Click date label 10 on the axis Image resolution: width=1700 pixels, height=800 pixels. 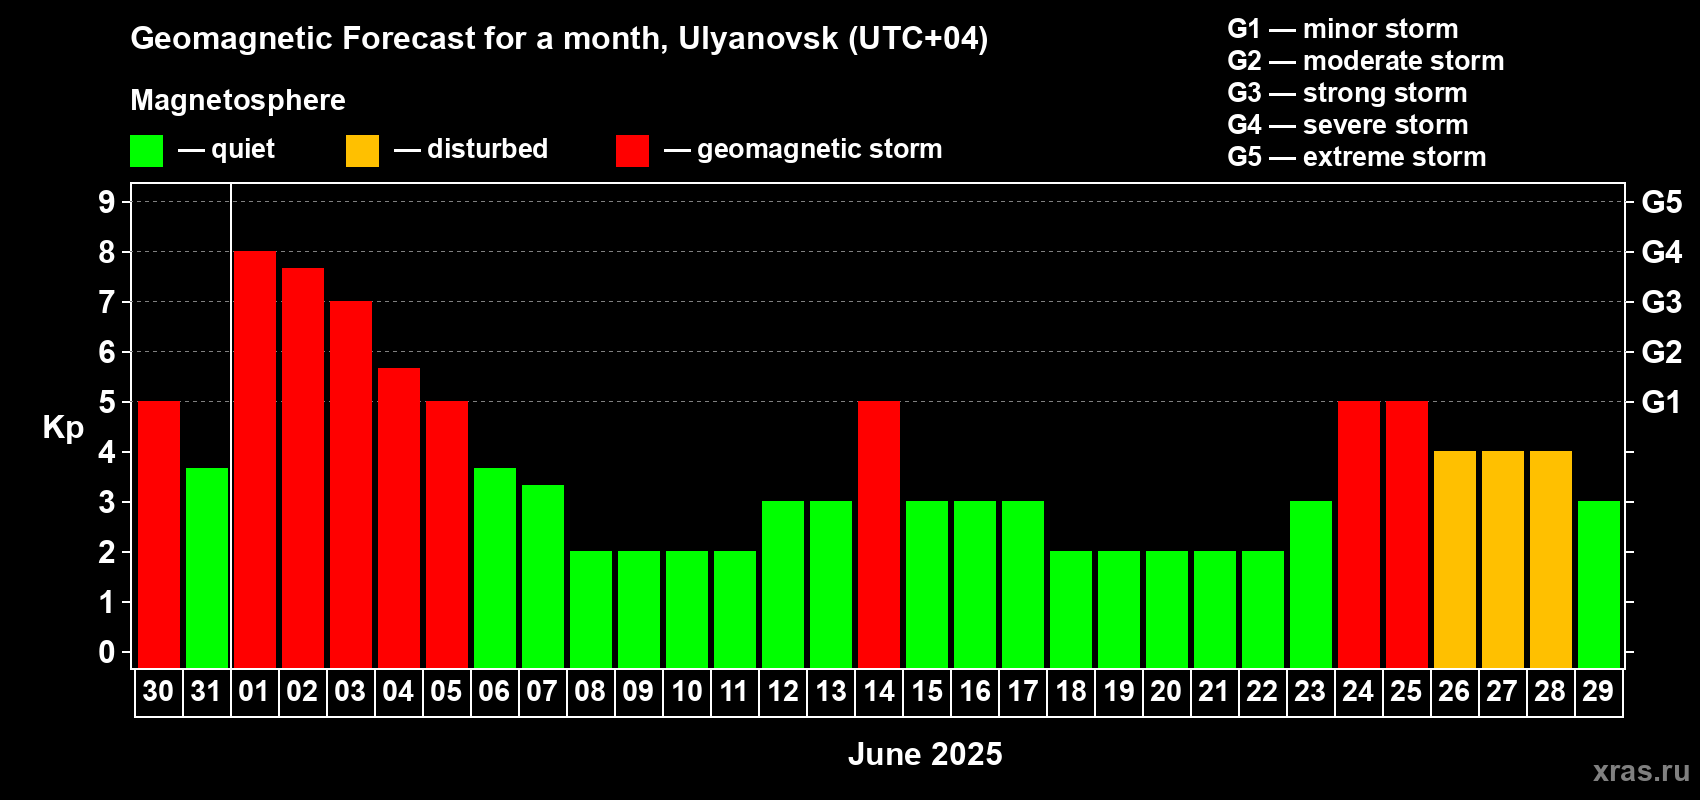[x=686, y=692]
